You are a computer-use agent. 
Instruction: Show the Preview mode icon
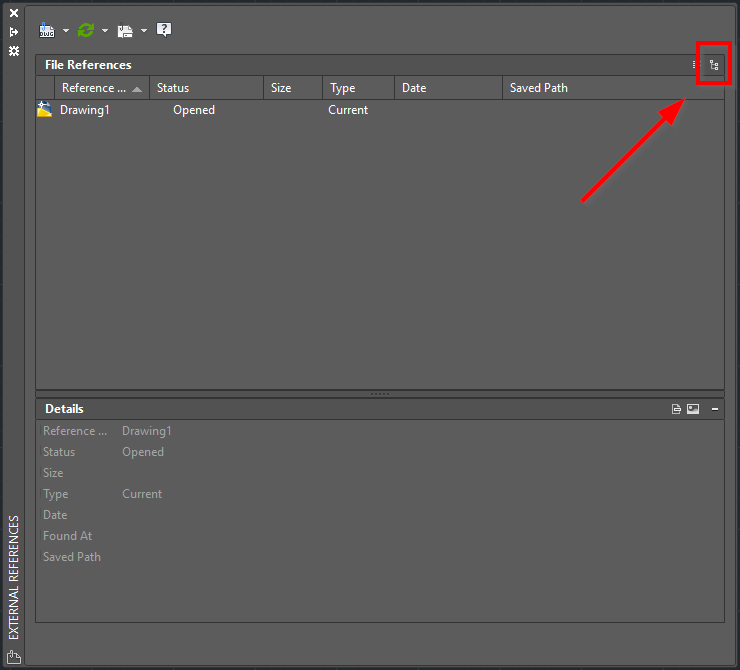(x=693, y=409)
